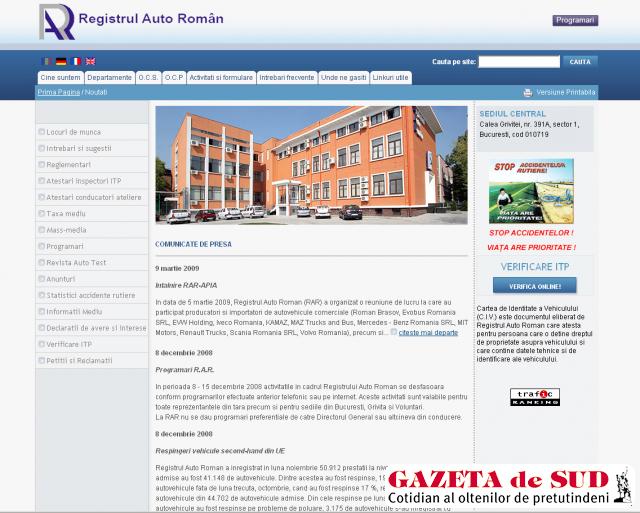Open Revista Auto Test in sidebar
640x513 pixels.
coord(92,262)
